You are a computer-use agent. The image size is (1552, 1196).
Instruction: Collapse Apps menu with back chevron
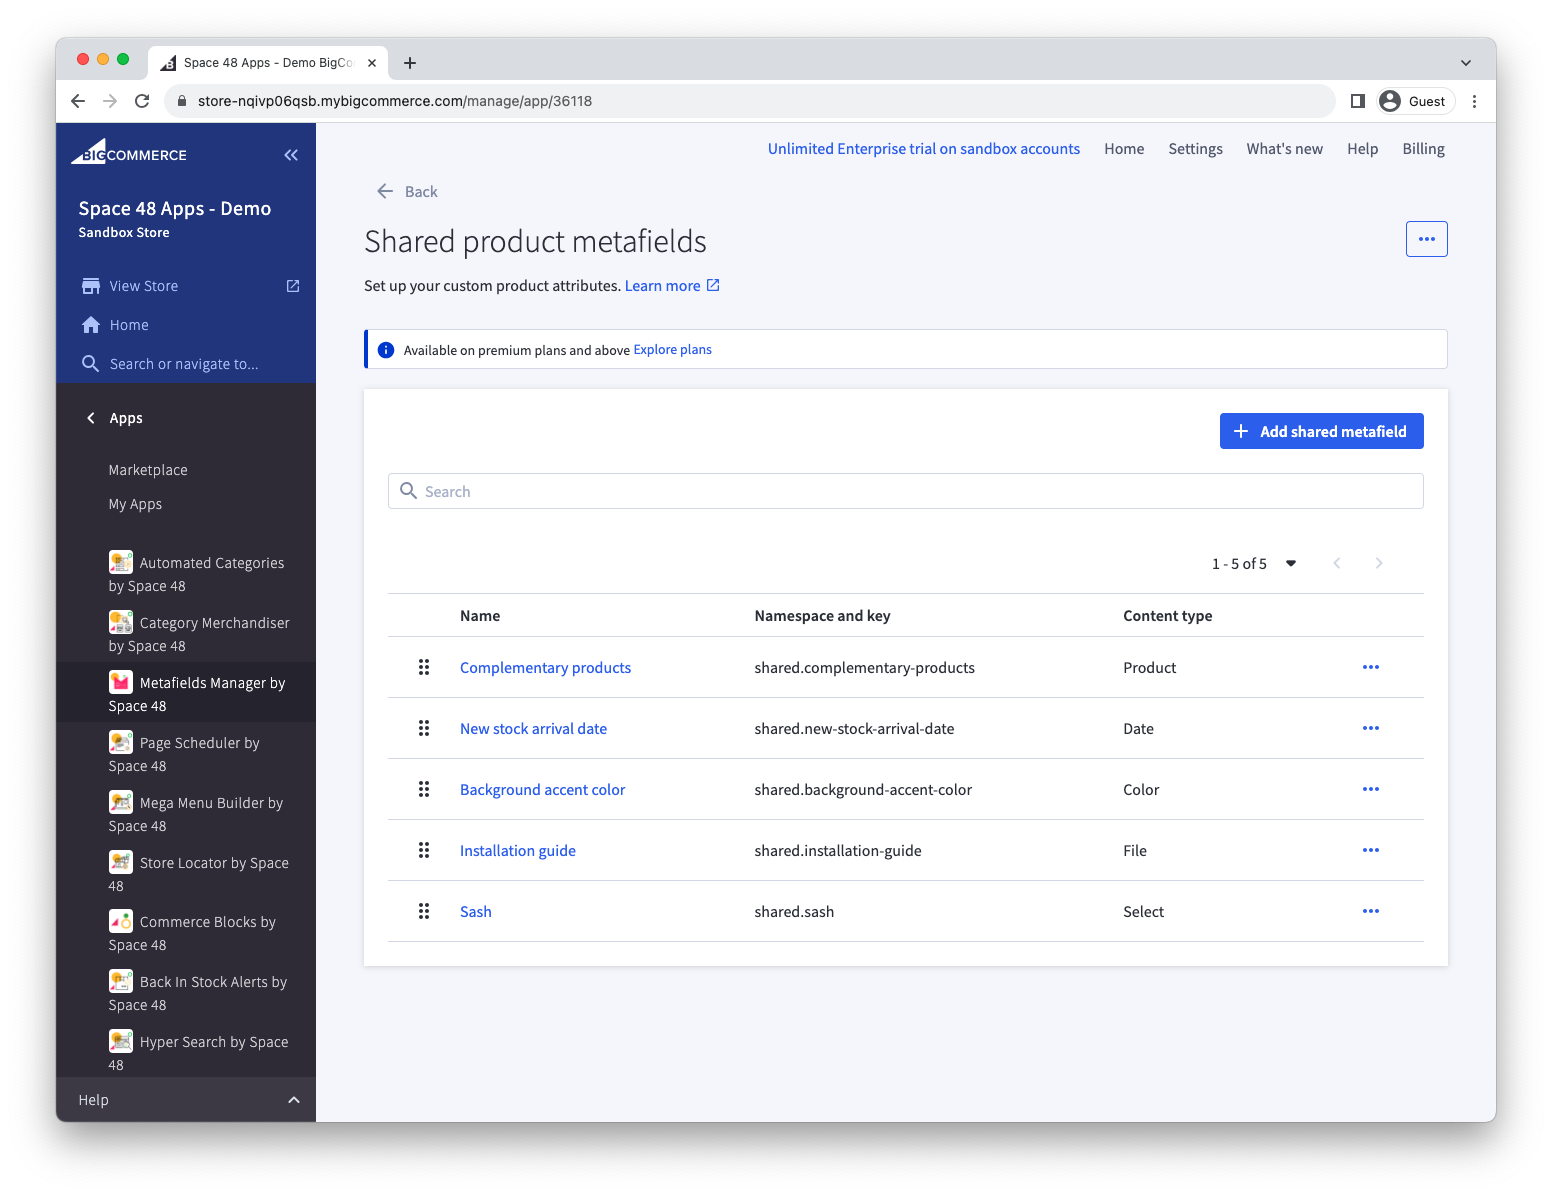pos(91,418)
